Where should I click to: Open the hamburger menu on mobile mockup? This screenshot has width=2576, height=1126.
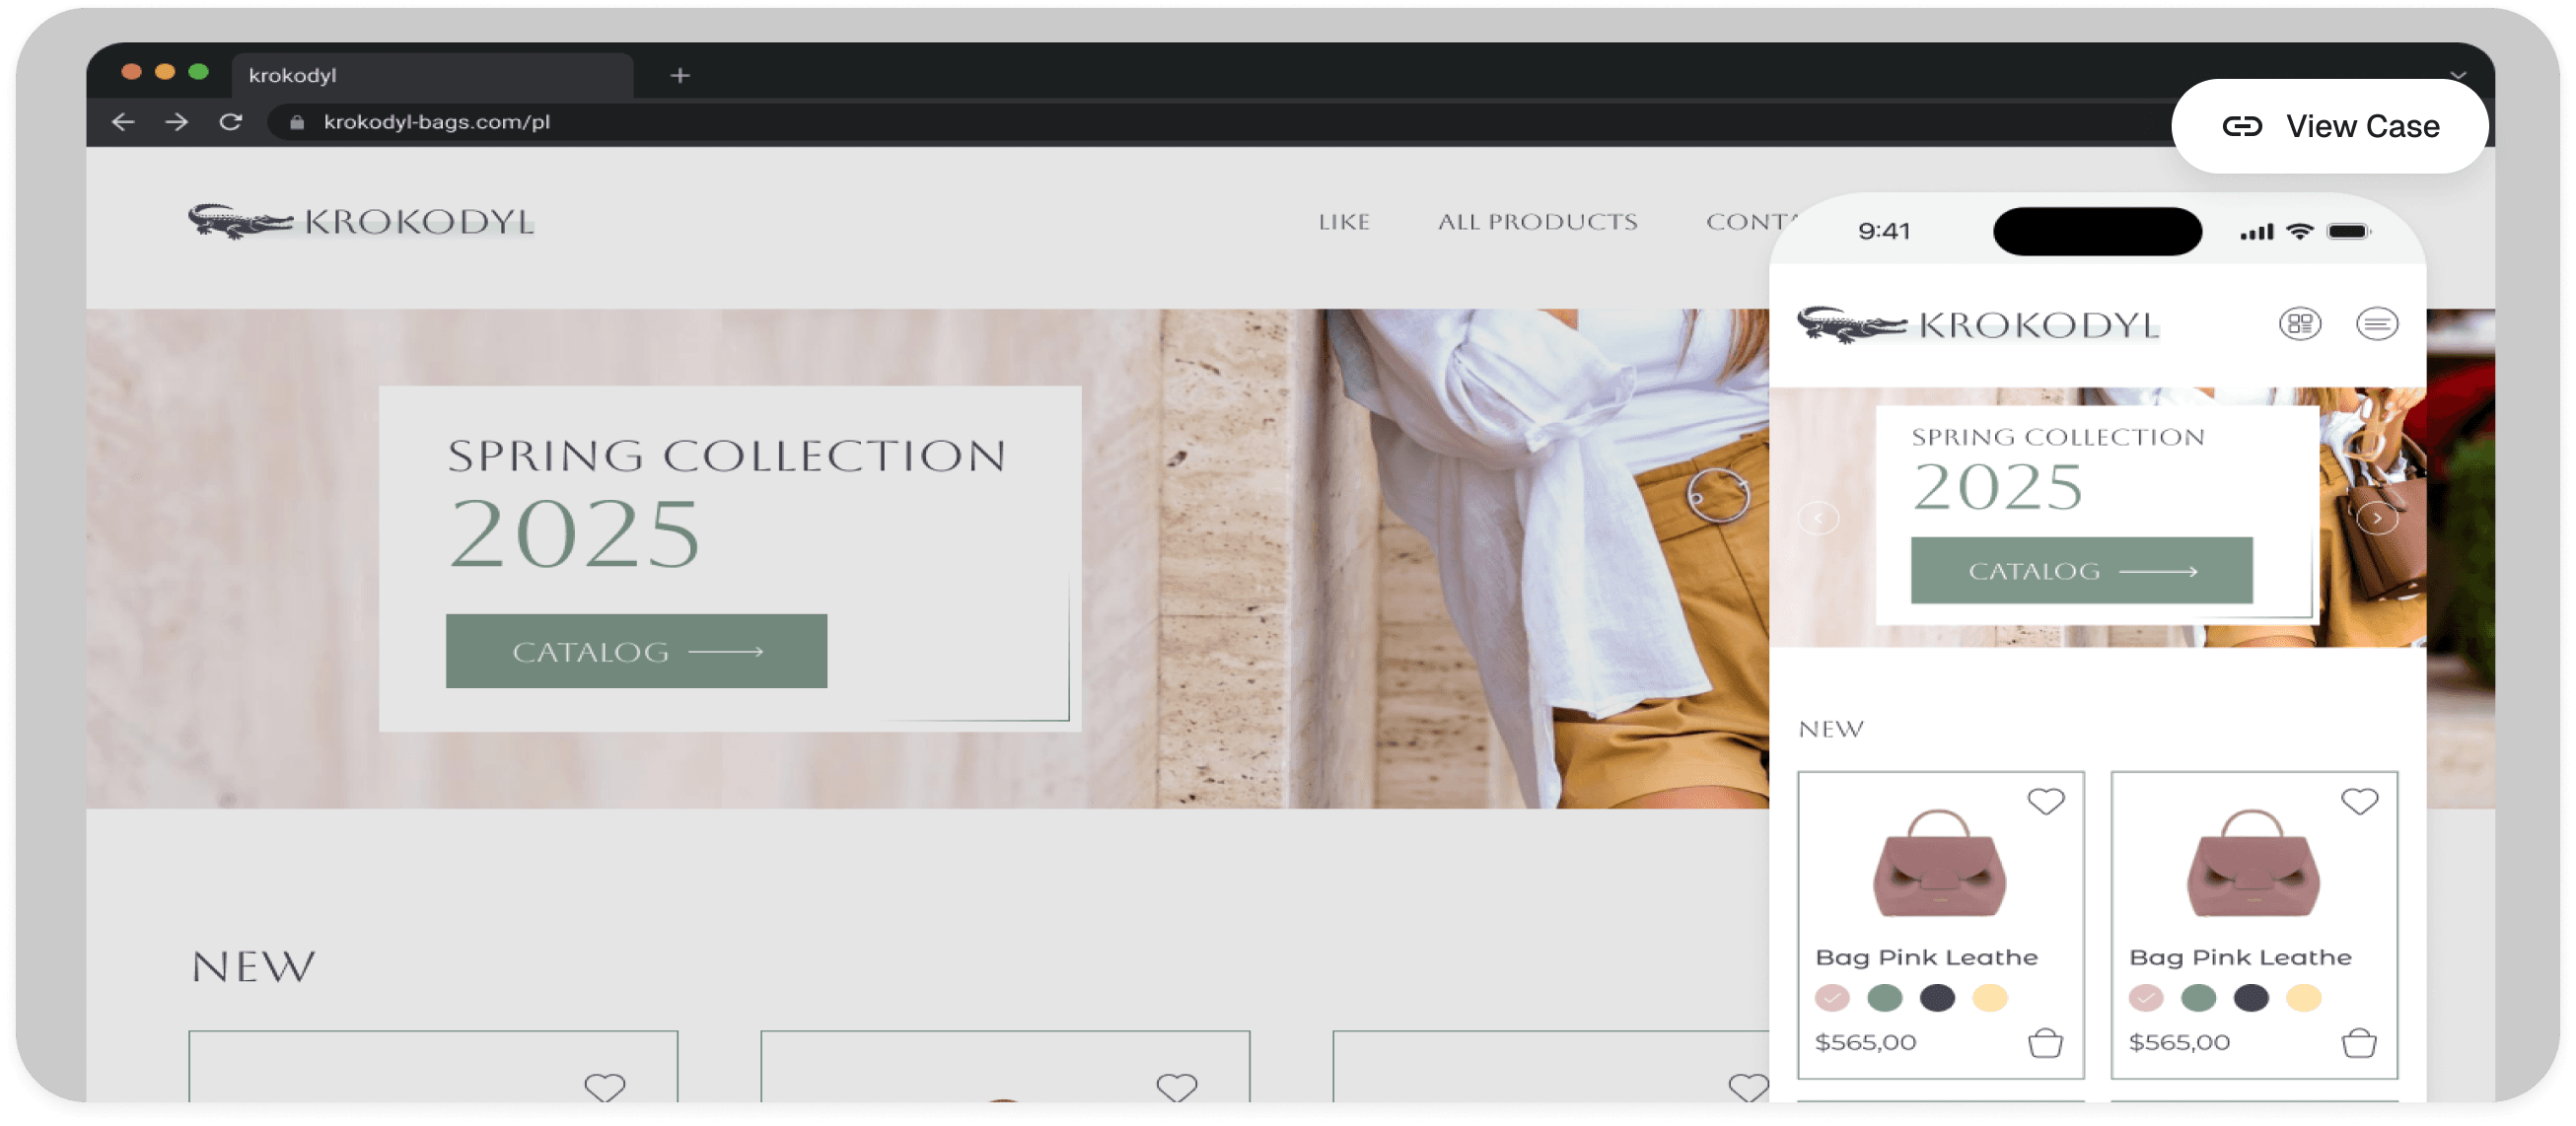coord(2378,323)
